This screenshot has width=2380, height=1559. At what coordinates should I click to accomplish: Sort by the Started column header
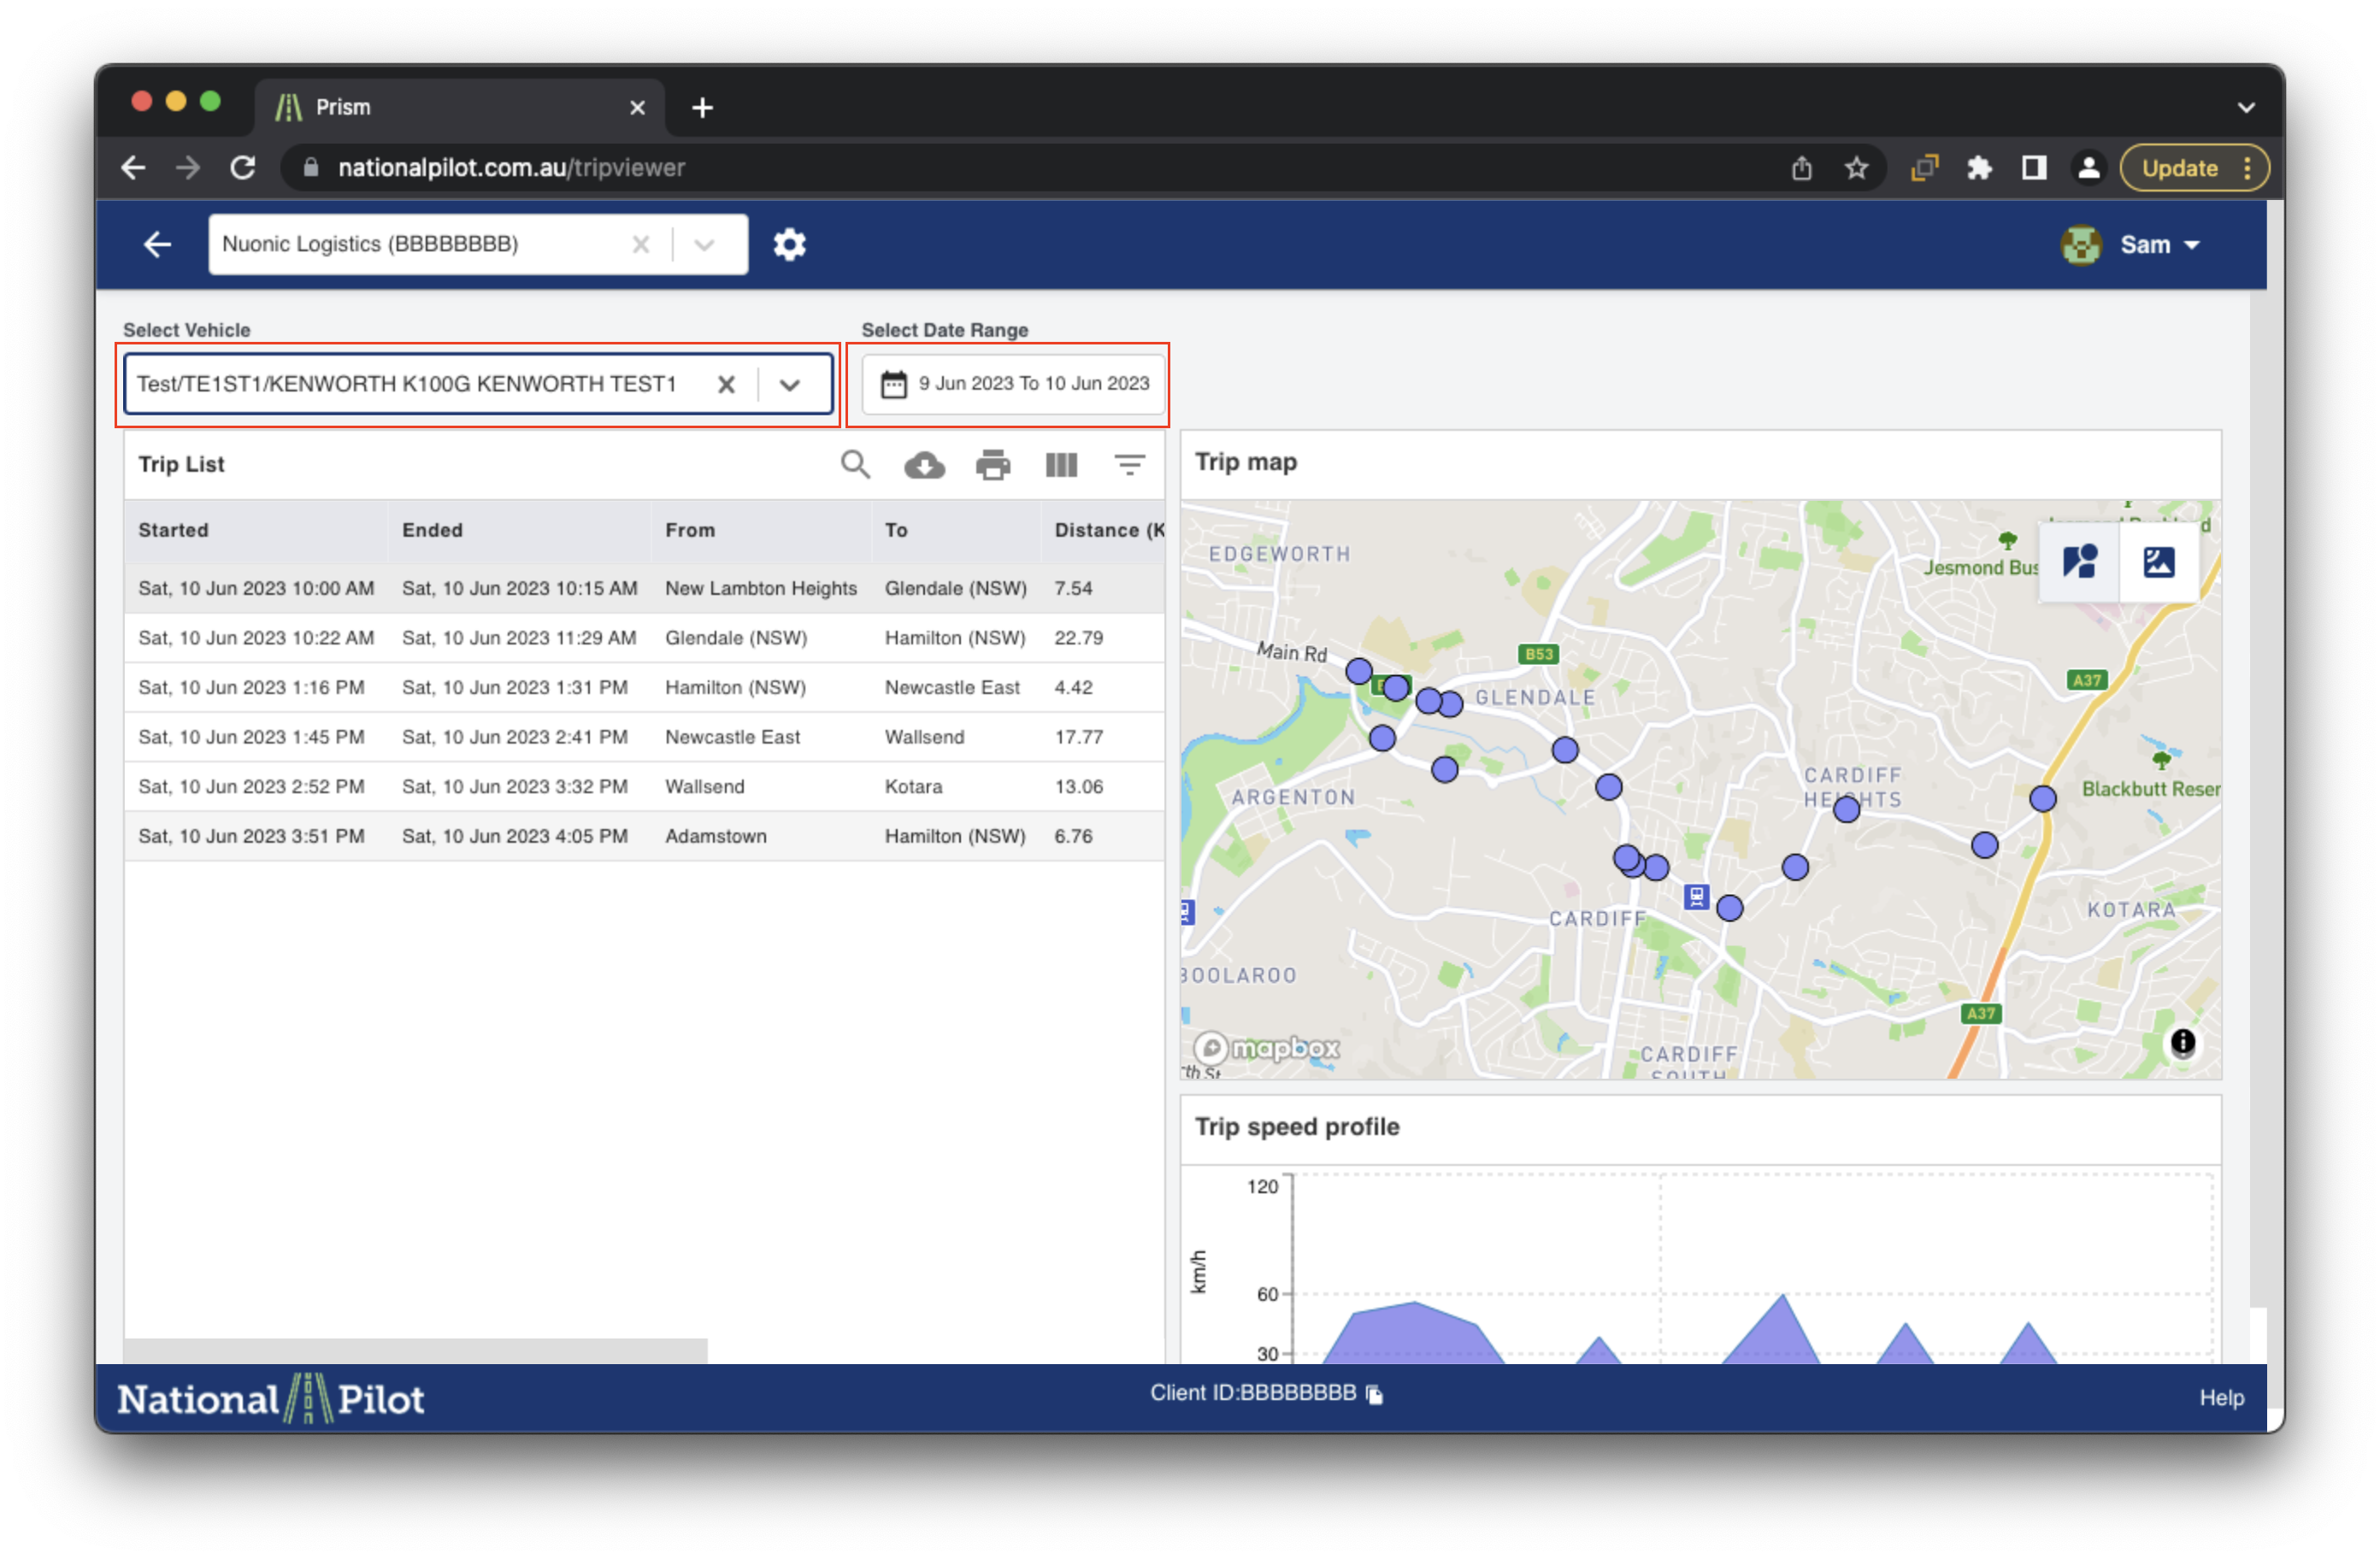pyautogui.click(x=174, y=530)
